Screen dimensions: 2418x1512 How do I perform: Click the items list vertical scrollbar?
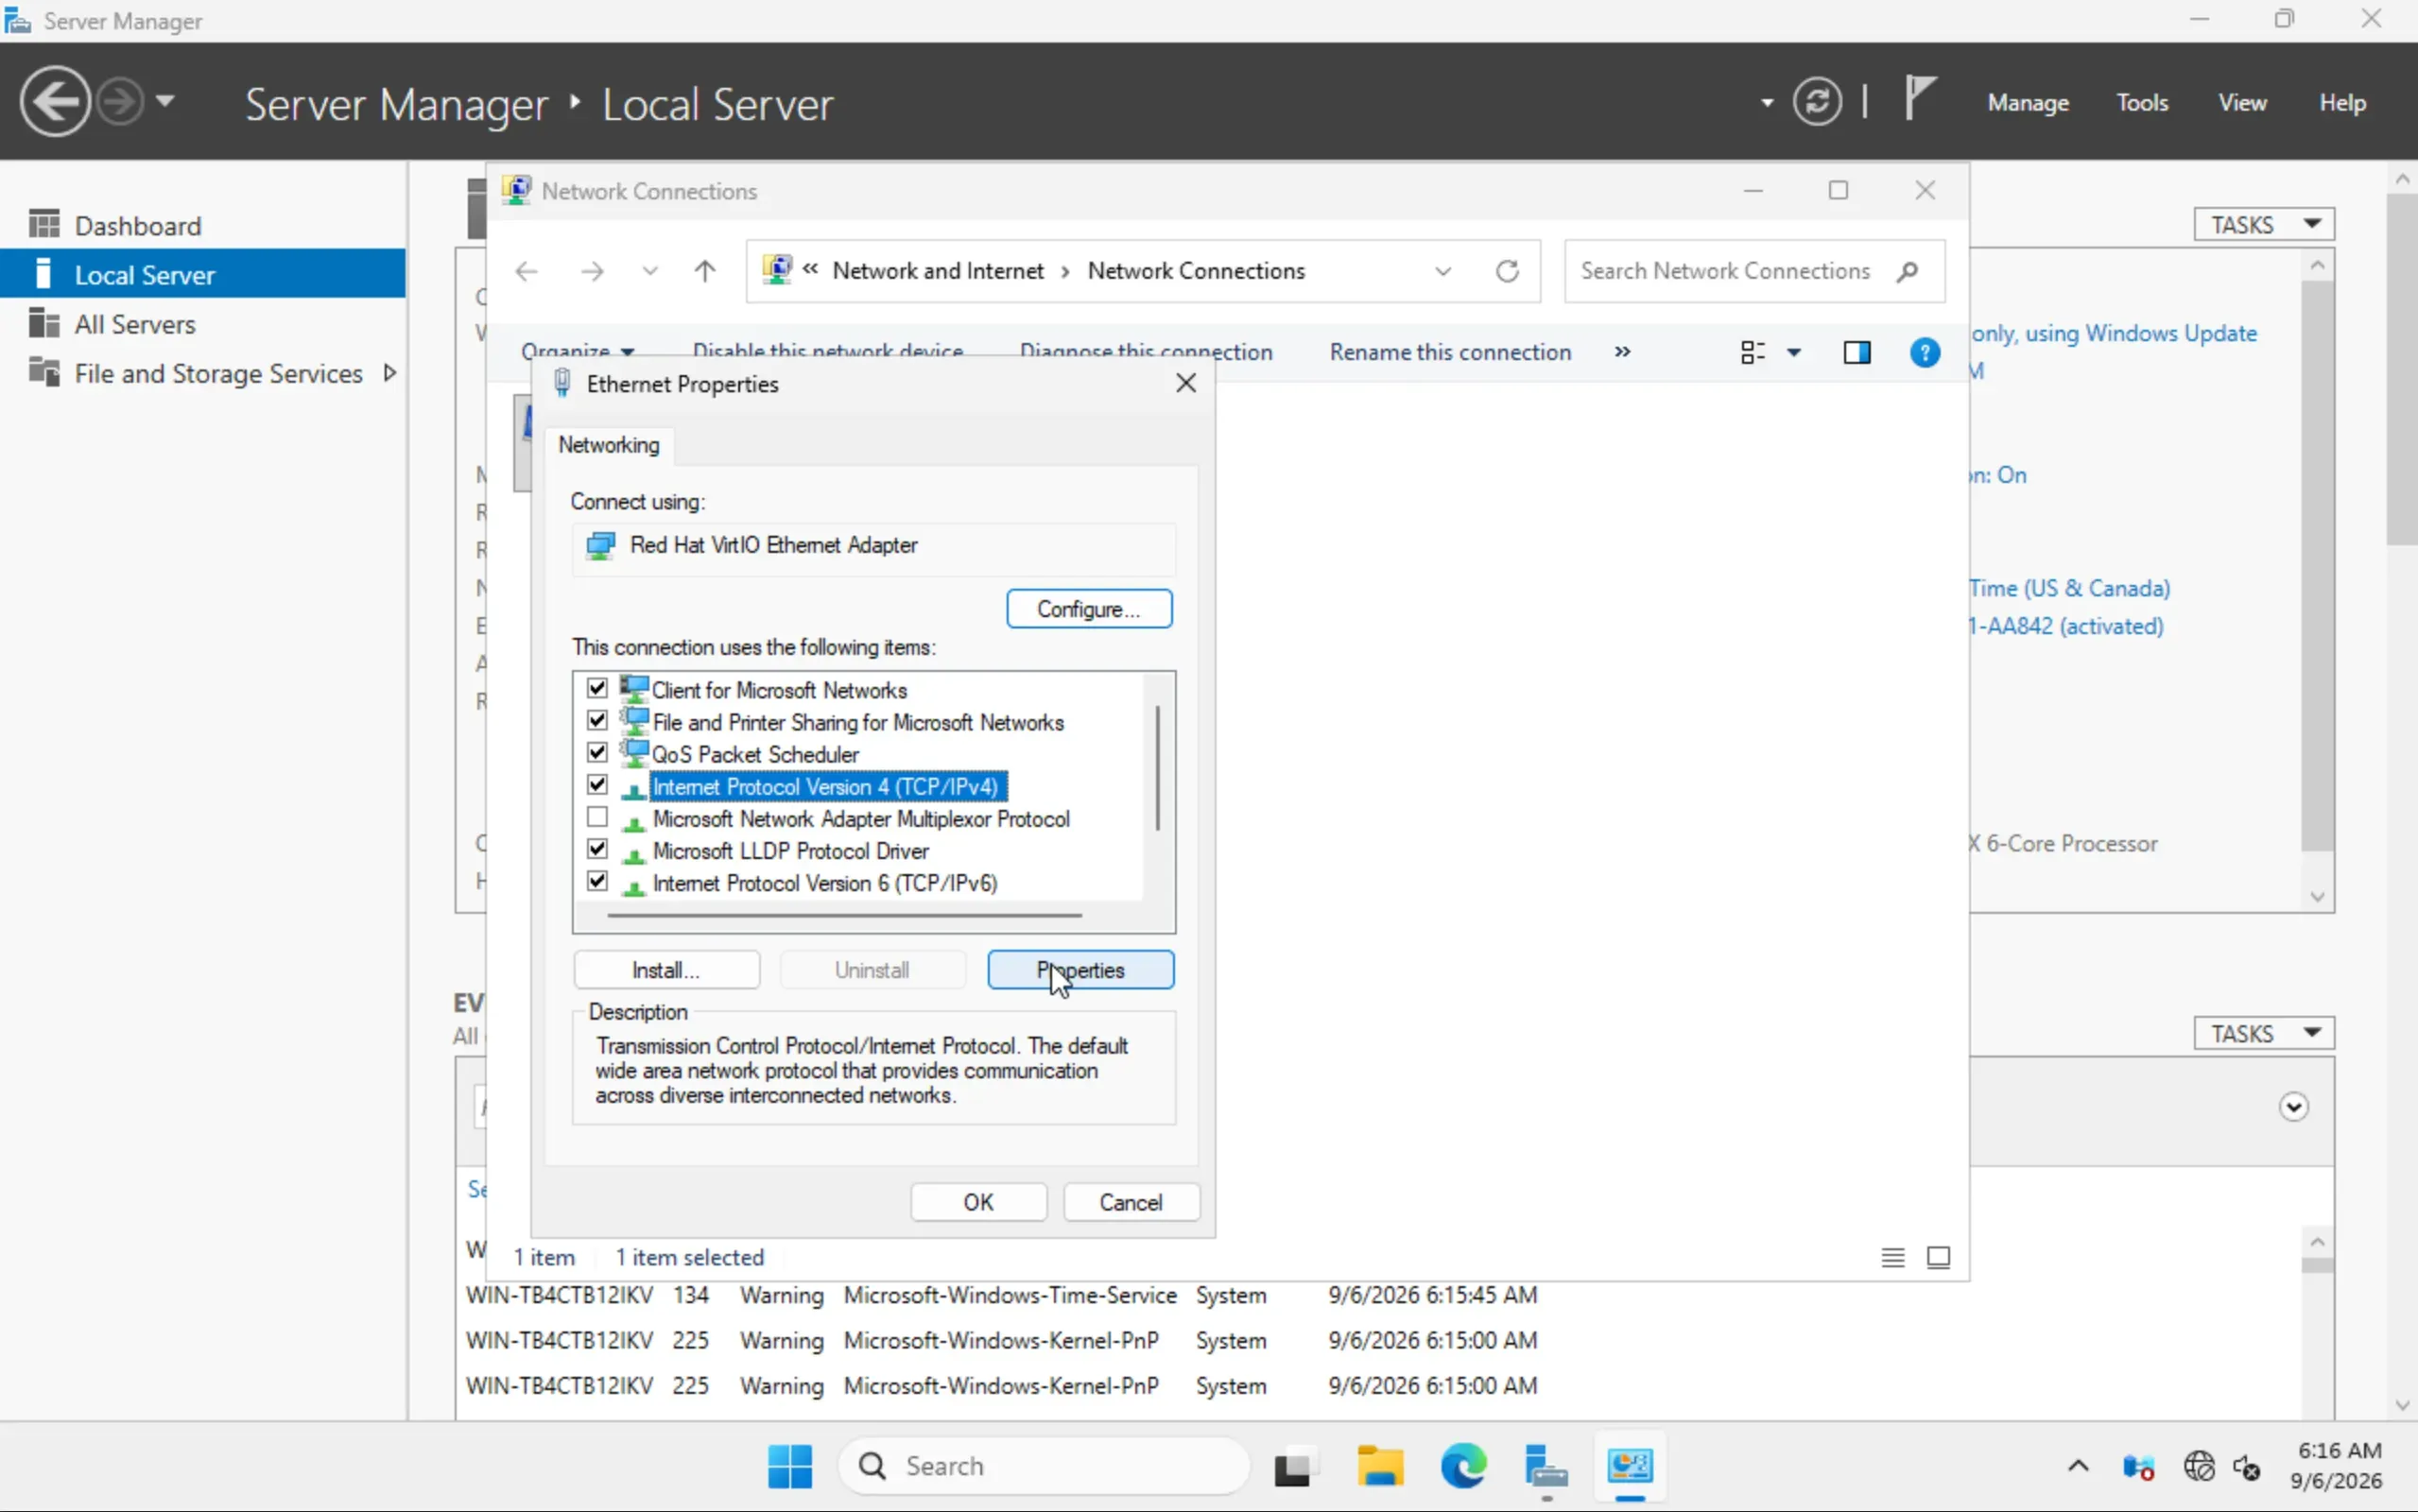tap(1158, 768)
